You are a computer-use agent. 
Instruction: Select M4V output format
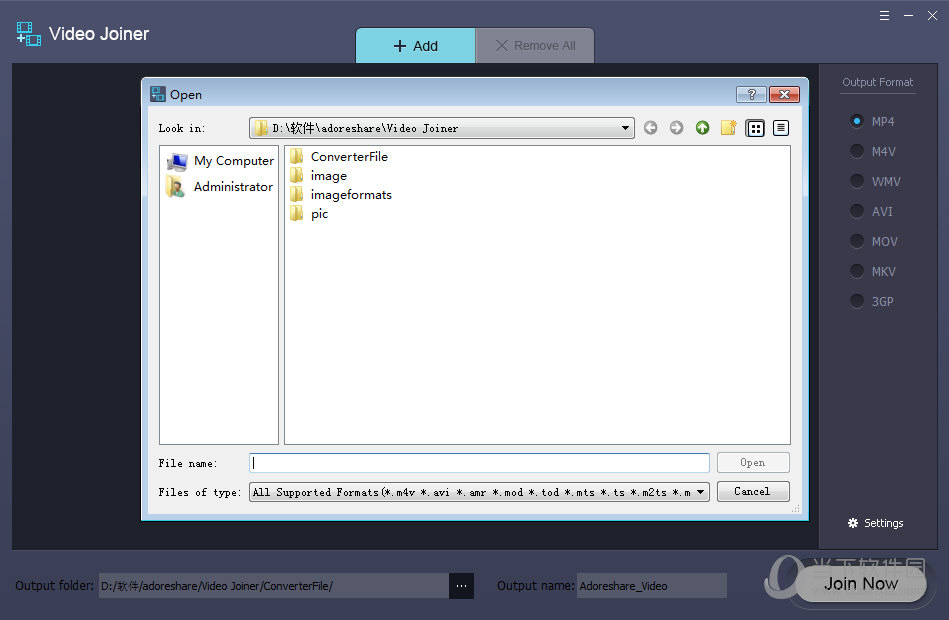pyautogui.click(x=873, y=151)
